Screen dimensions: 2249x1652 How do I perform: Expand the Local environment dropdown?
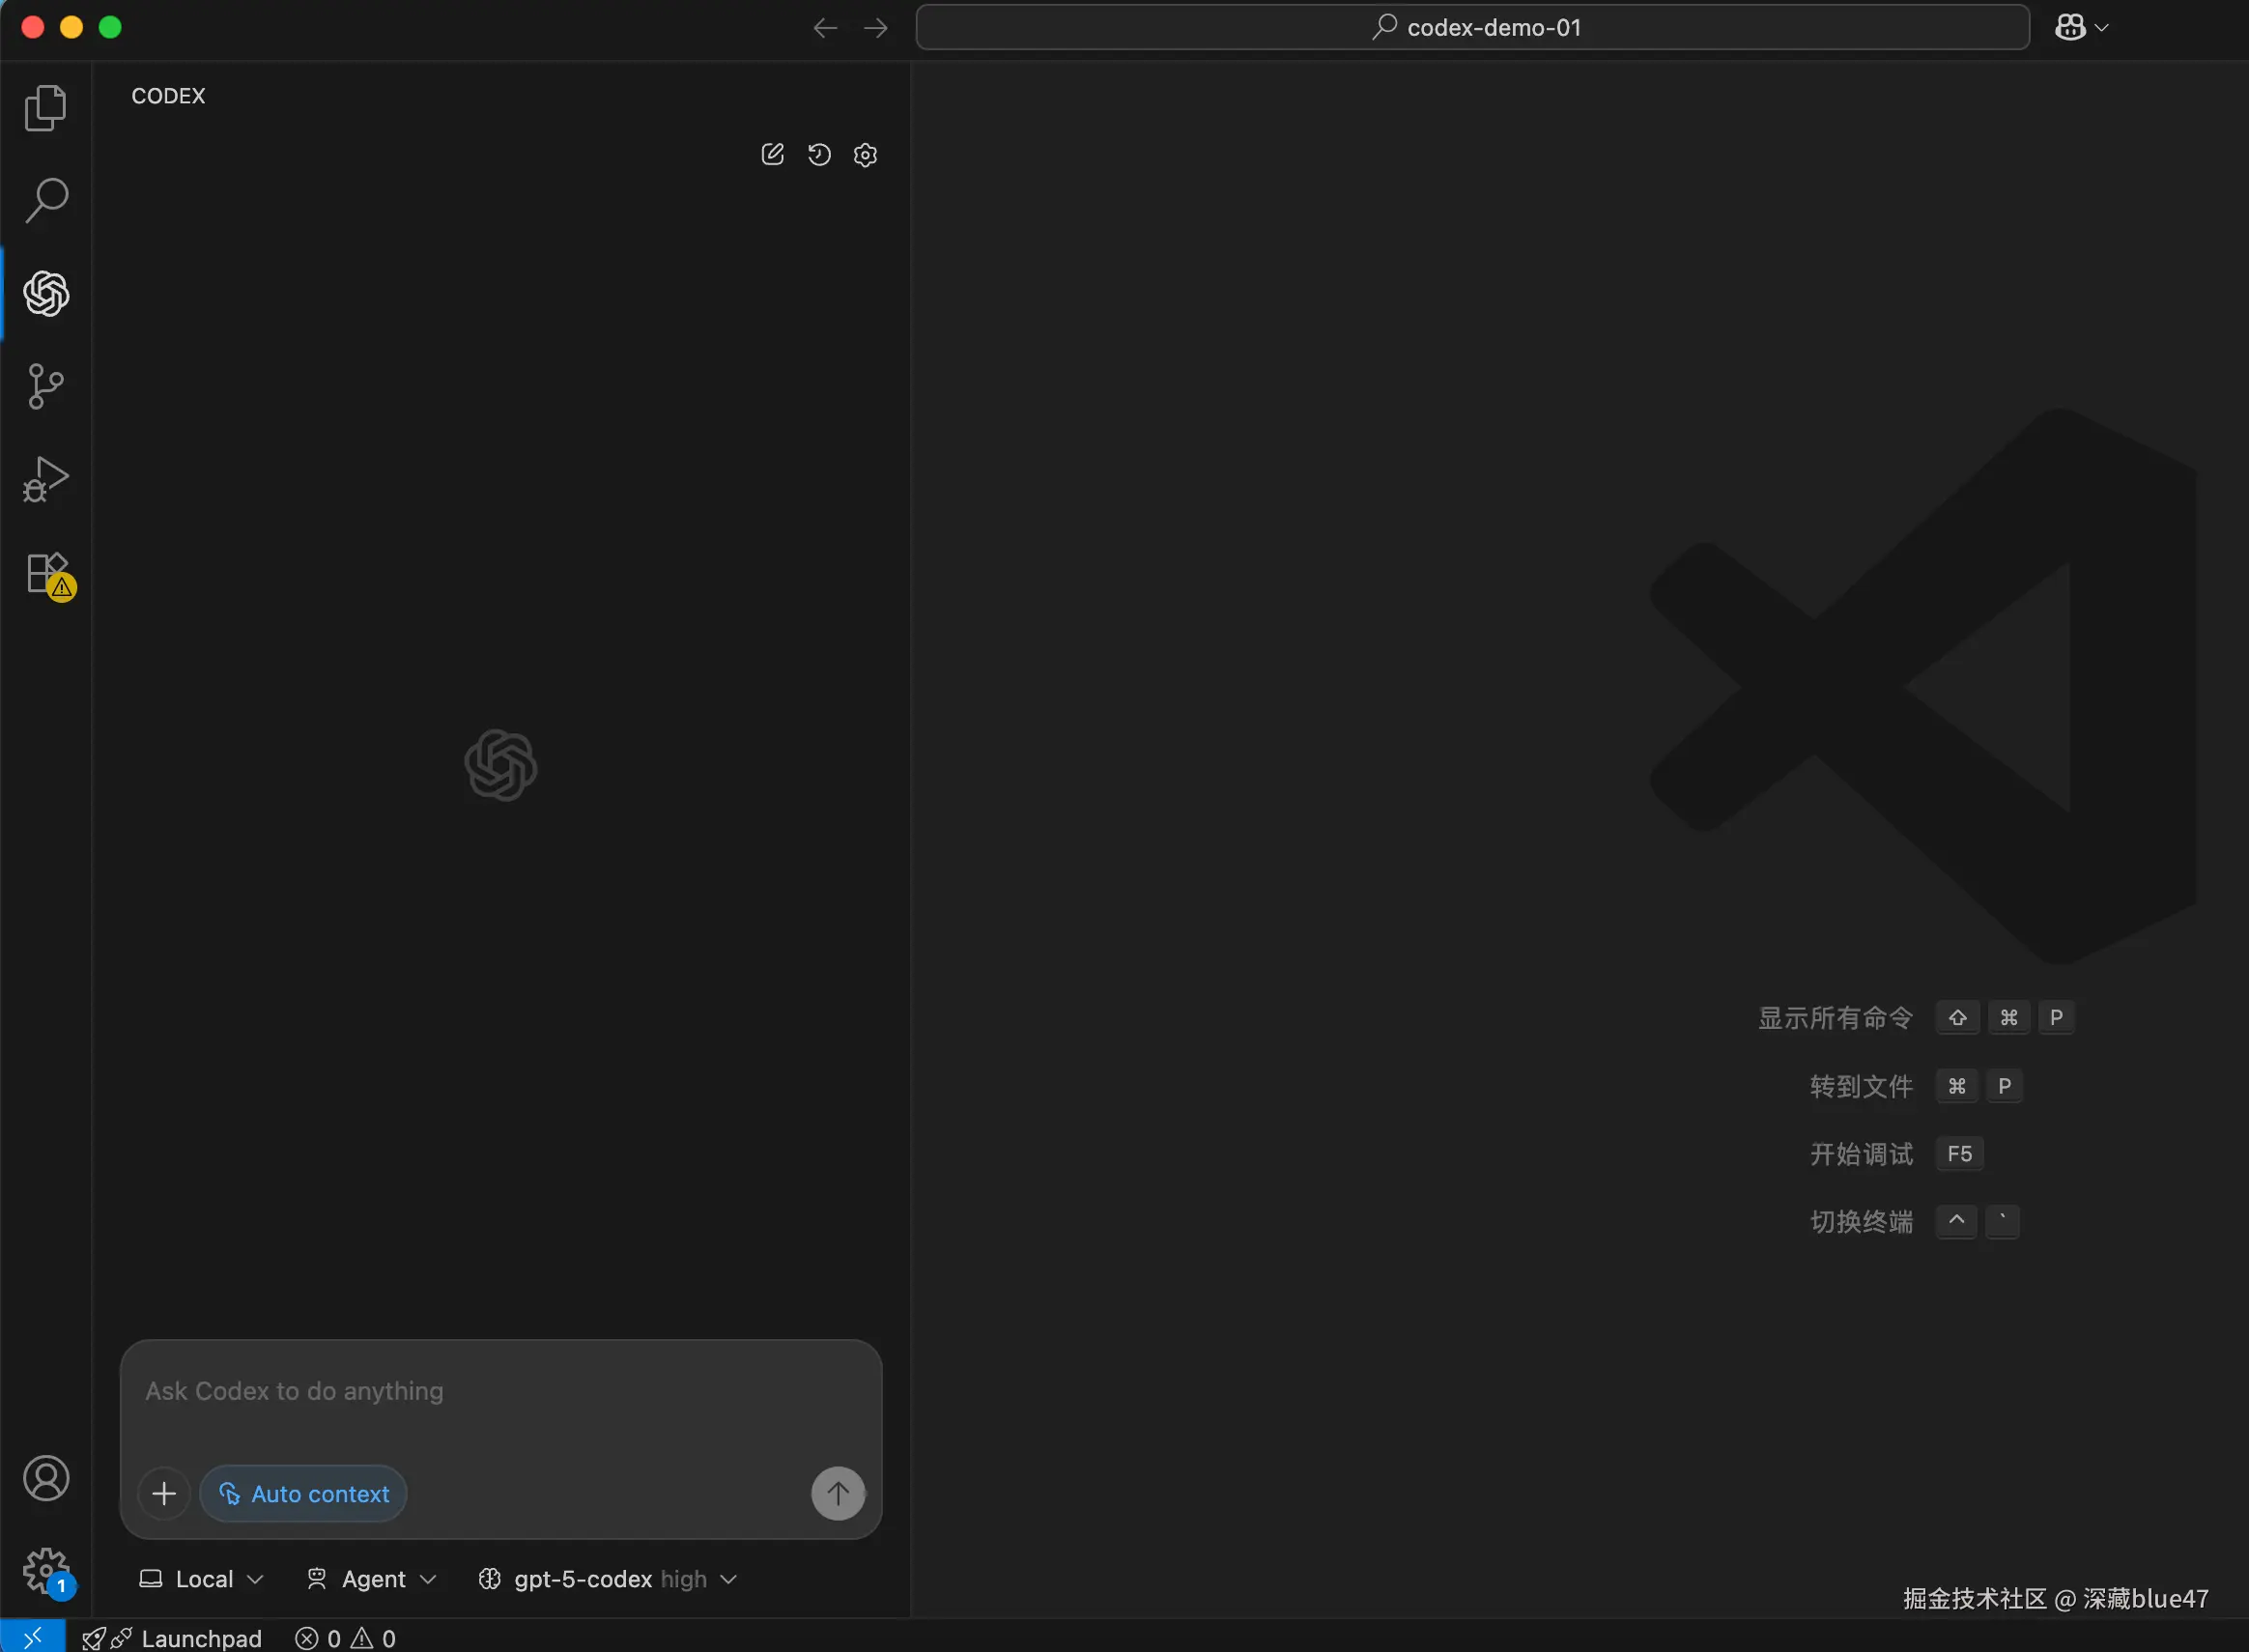coord(201,1579)
